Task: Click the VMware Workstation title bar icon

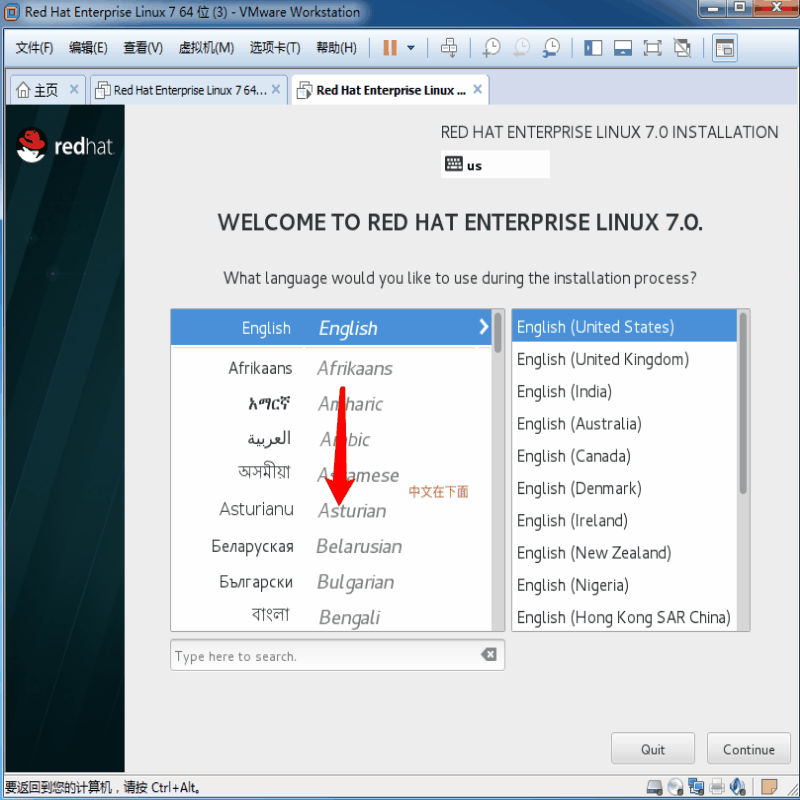Action: coord(12,12)
